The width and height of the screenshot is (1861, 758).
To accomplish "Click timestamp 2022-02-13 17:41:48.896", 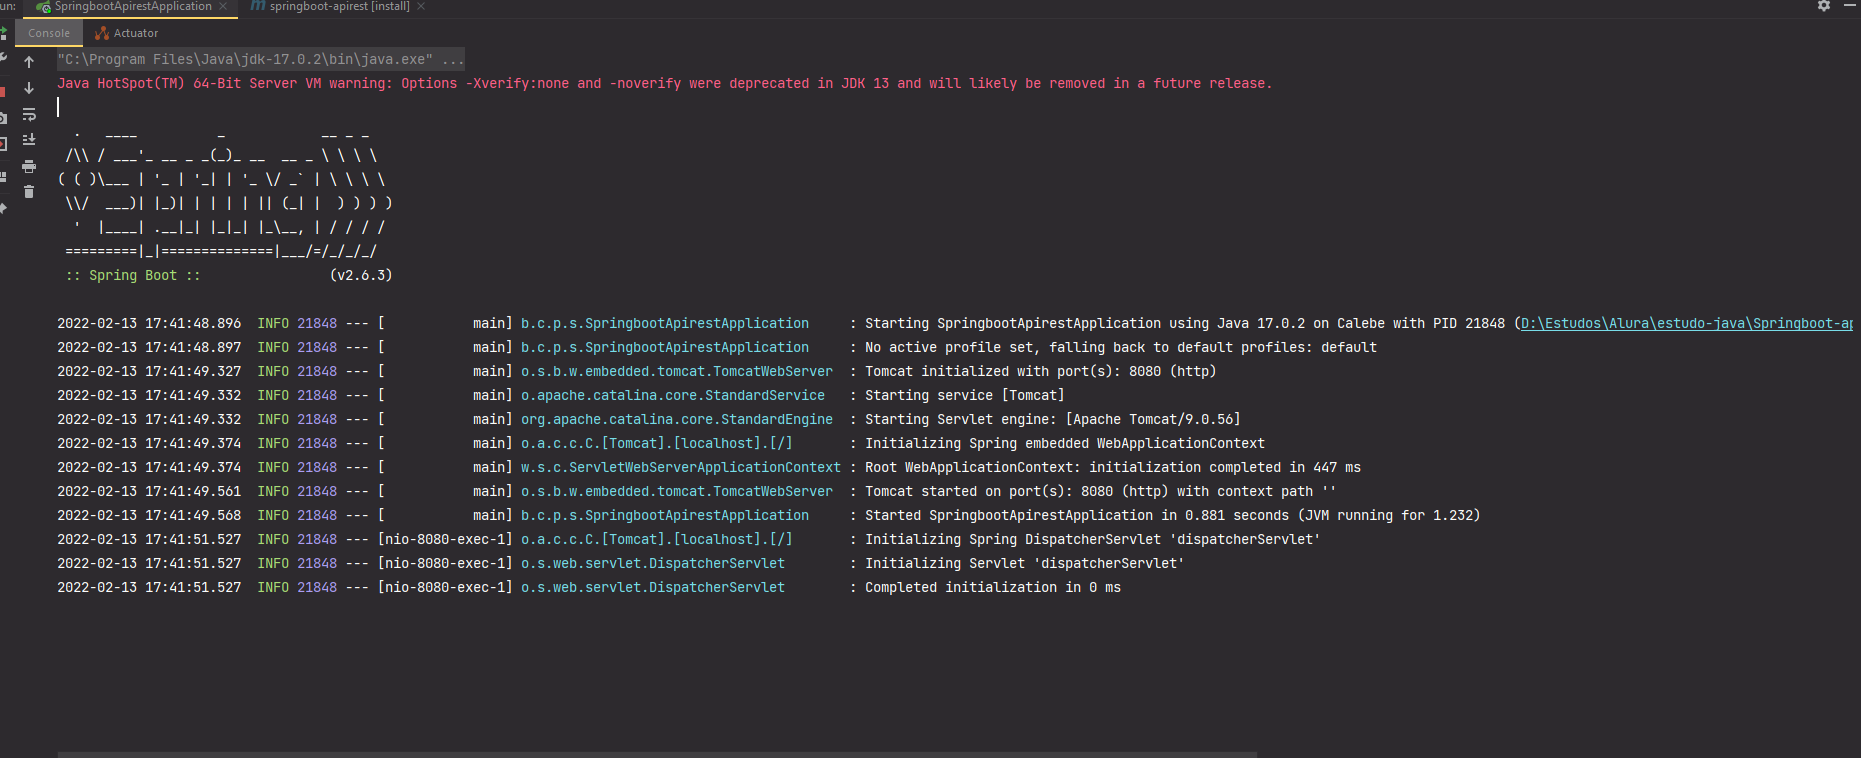I will (x=149, y=323).
